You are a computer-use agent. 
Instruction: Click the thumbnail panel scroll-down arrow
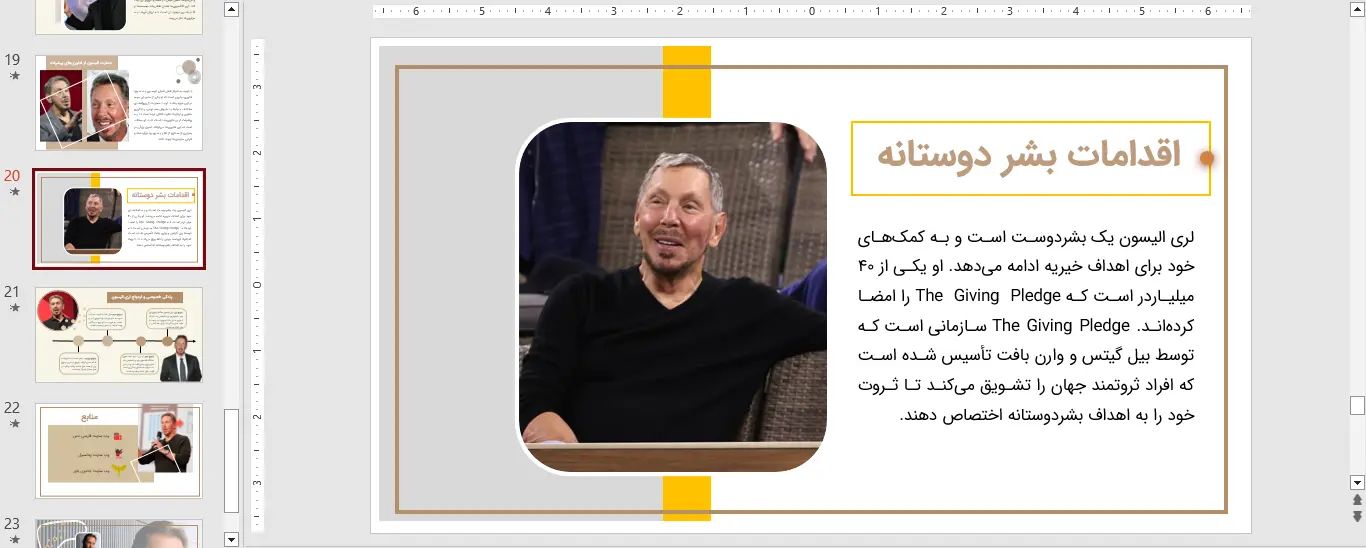[232, 539]
